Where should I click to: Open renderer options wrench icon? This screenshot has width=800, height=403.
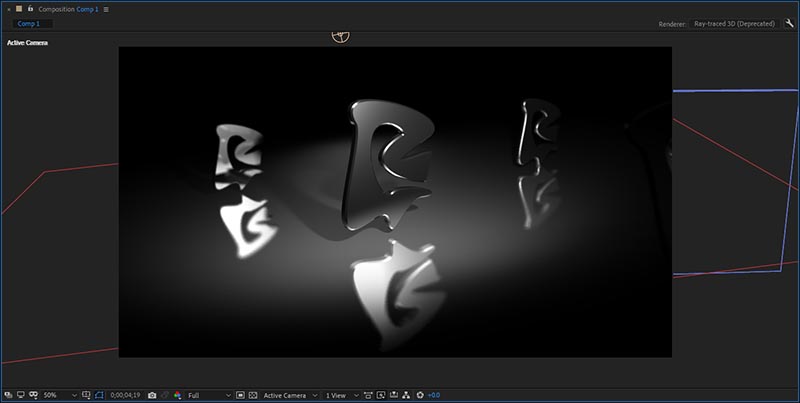790,23
